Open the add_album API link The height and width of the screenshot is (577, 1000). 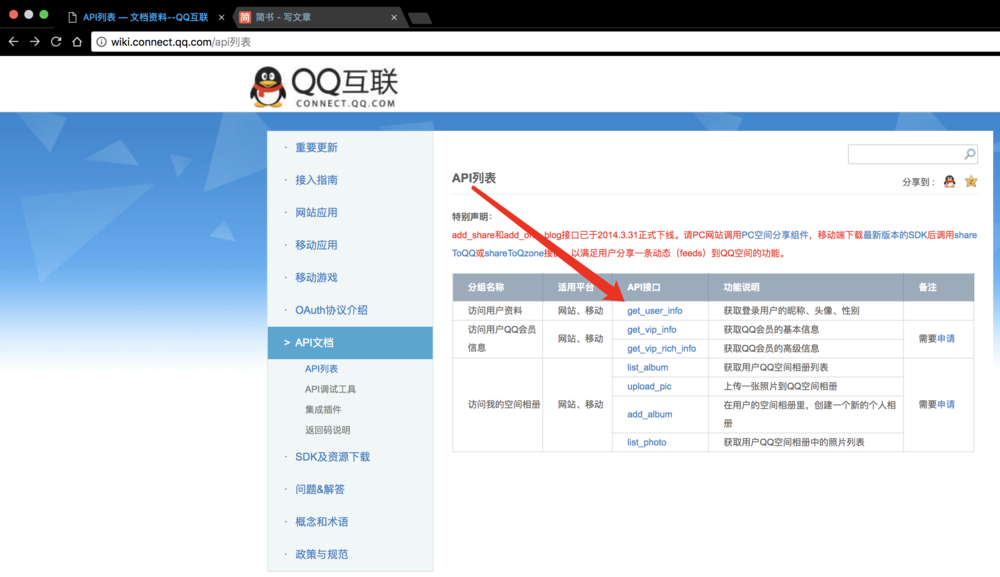[x=649, y=414]
